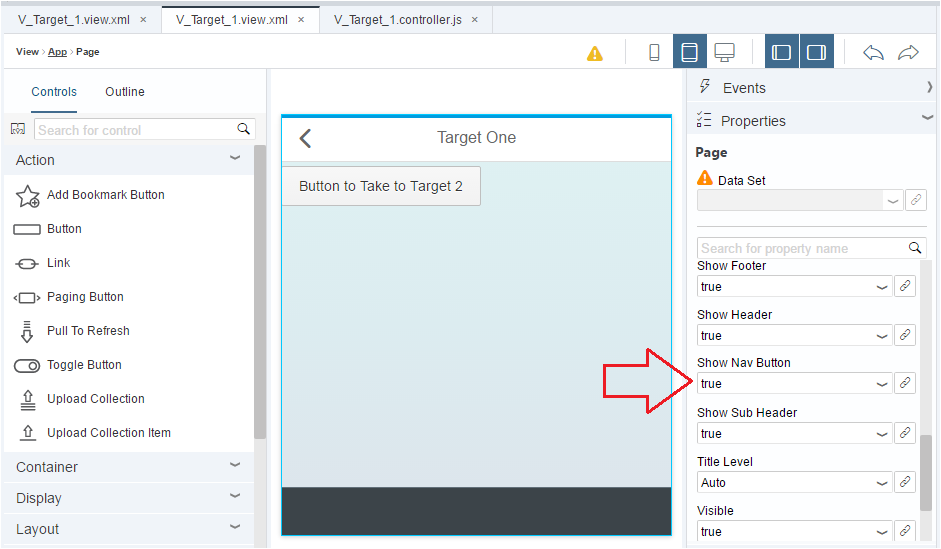This screenshot has width=941, height=549.
Task: Toggle the left pane visibility
Action: (x=781, y=52)
